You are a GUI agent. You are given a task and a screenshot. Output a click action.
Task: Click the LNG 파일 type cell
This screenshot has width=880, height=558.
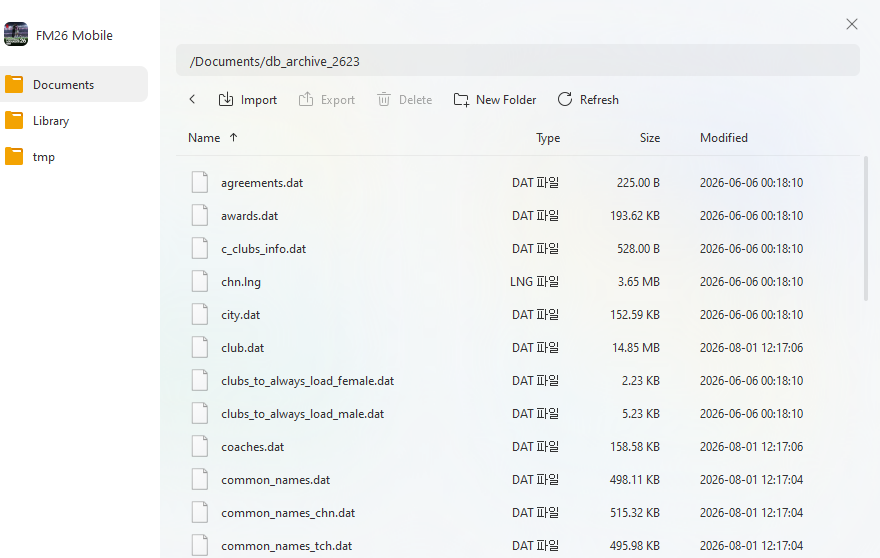534,282
